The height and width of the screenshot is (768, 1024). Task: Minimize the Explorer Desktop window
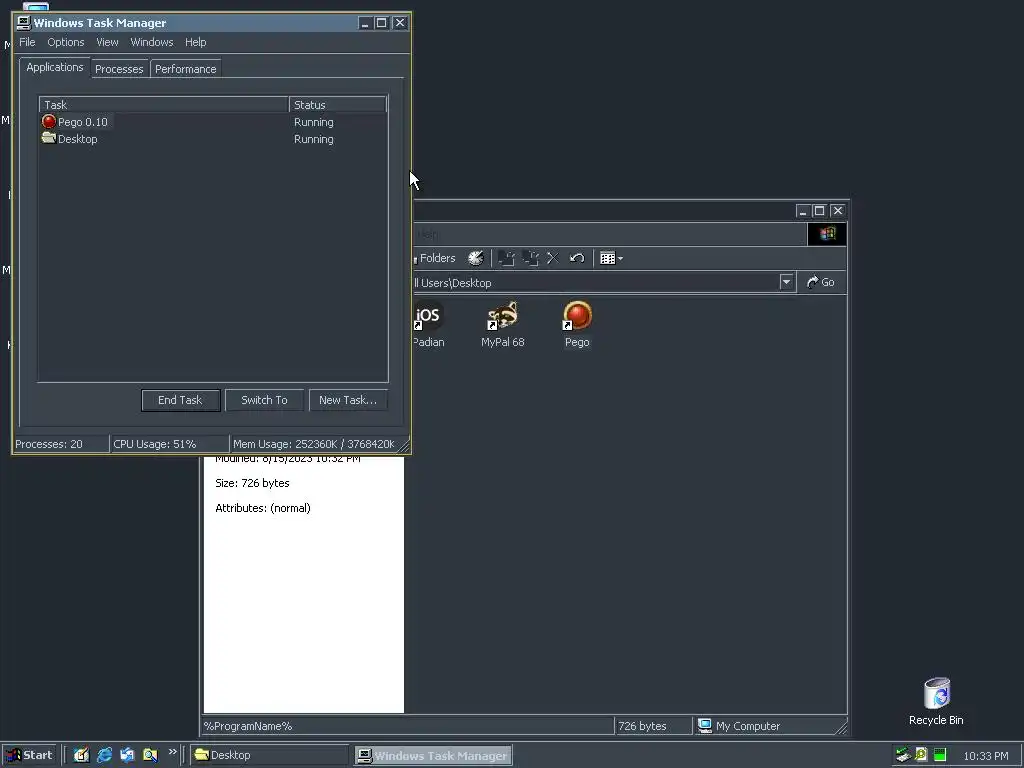point(803,211)
